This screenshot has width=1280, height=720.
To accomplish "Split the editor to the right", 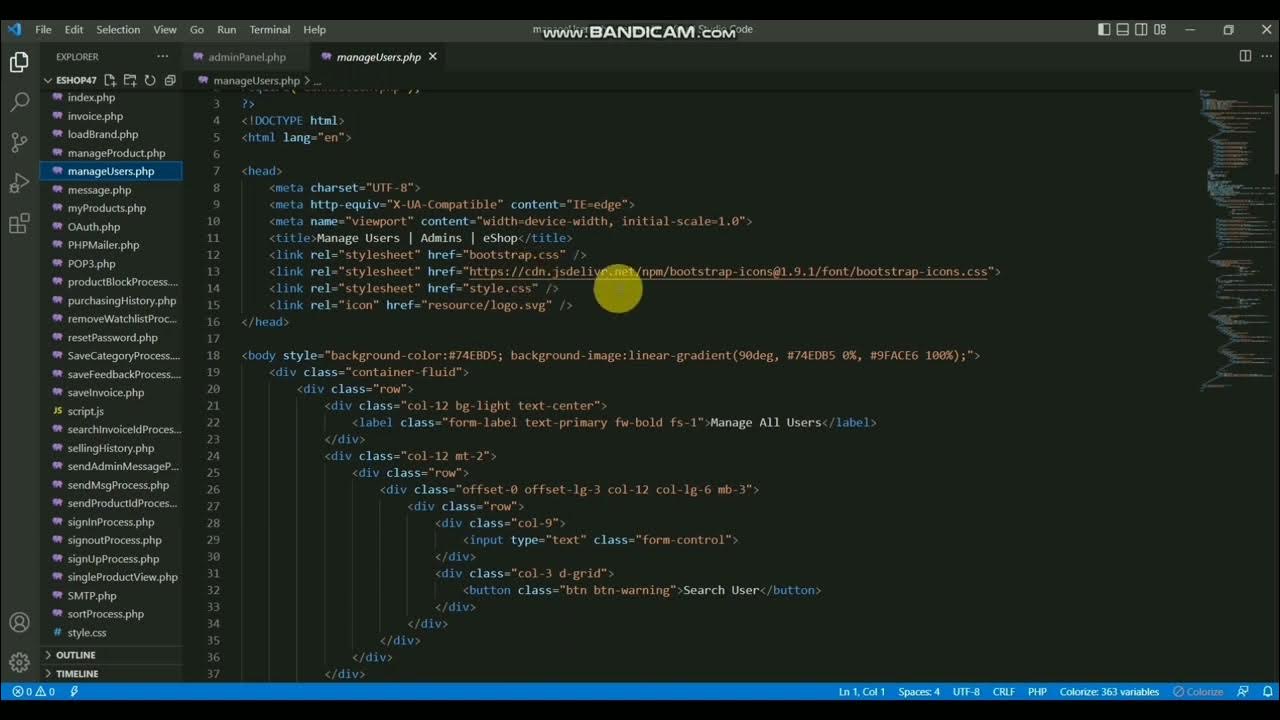I will coord(1245,56).
